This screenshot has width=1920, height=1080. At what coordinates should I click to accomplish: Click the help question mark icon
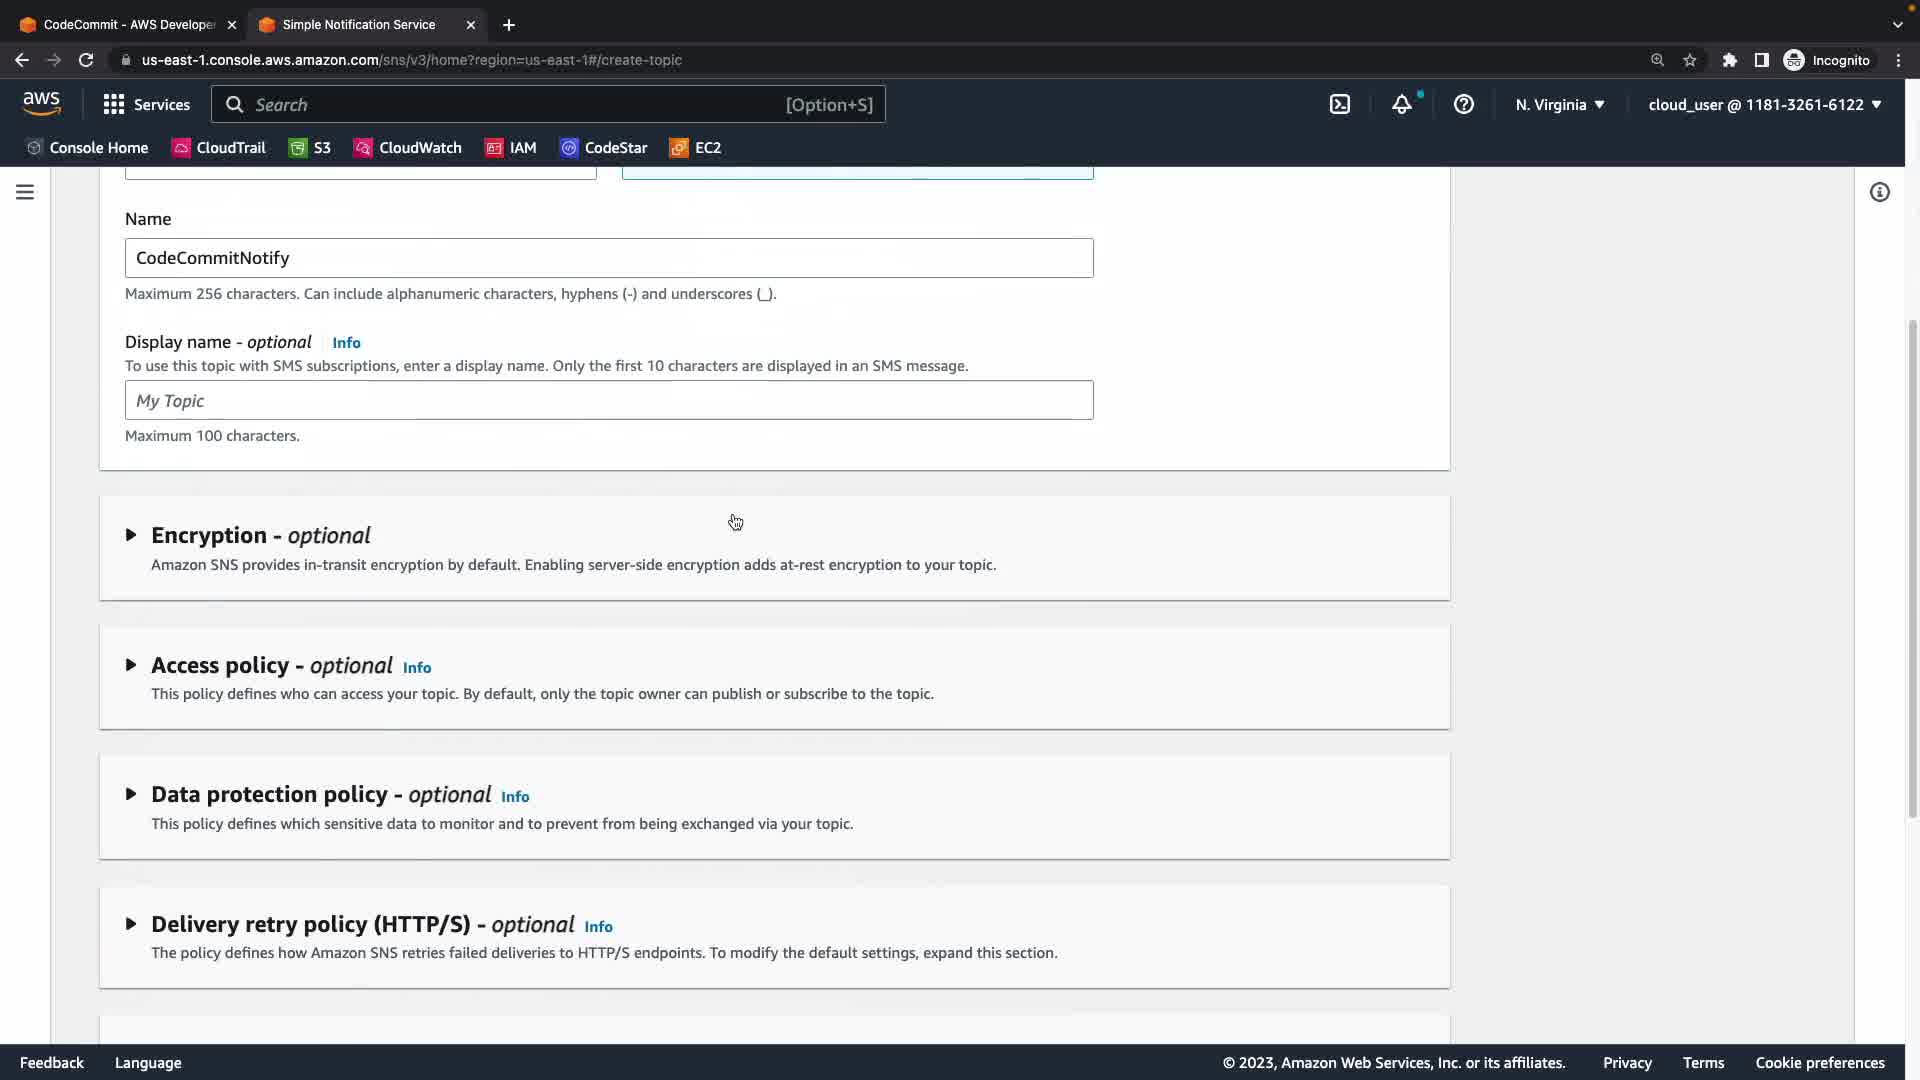coord(1464,104)
